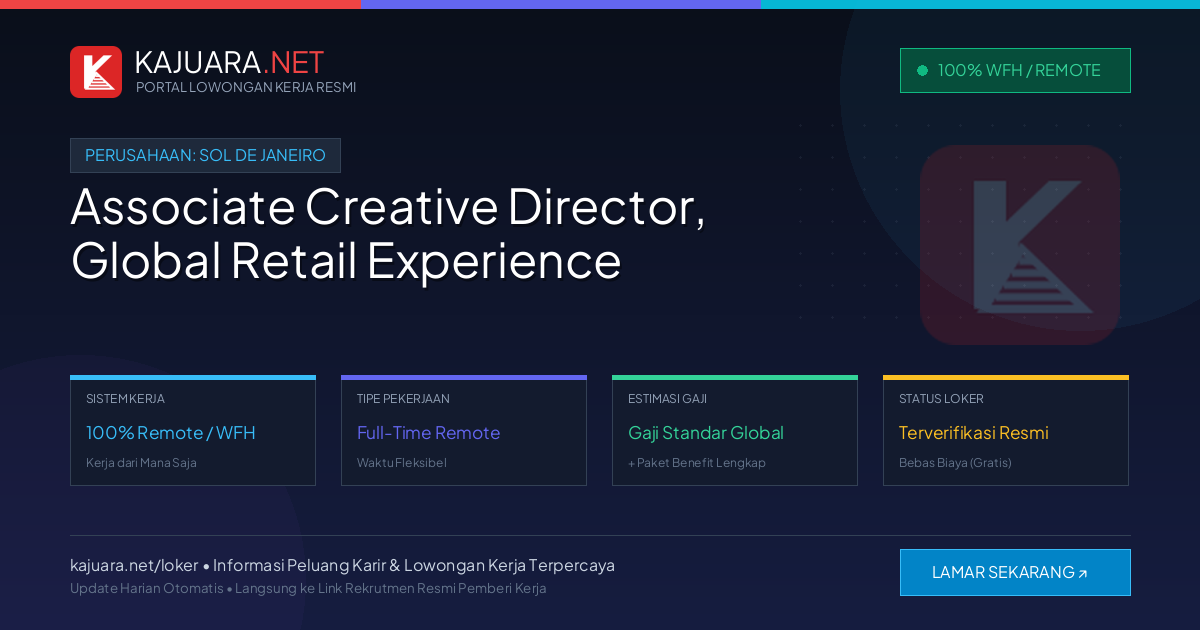
Task: Click the Gaji Standar Global value
Action: click(x=706, y=433)
